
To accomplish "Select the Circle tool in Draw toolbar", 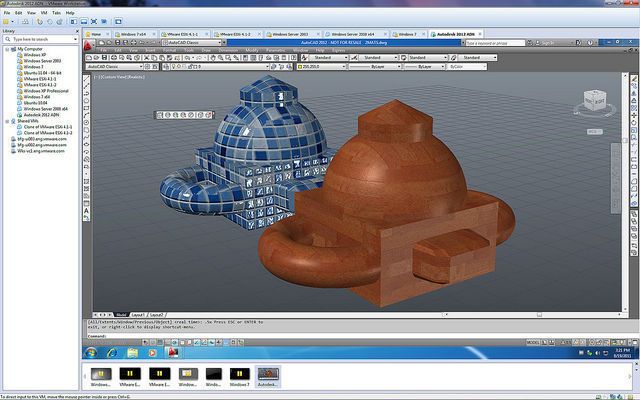I will click(87, 123).
